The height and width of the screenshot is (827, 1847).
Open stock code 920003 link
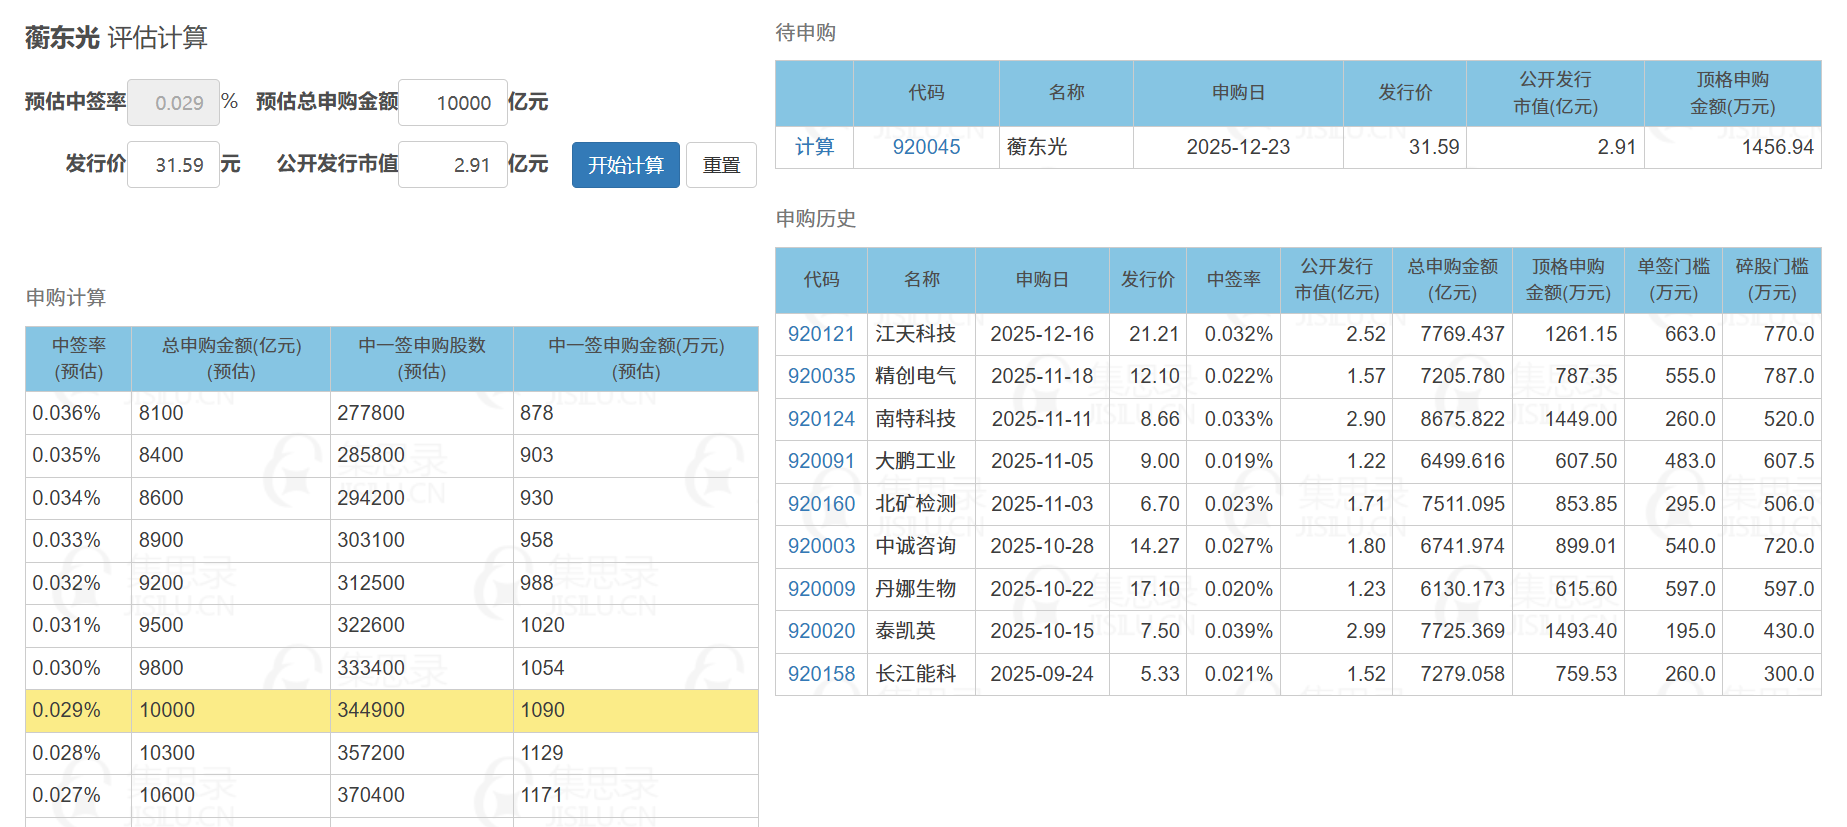coord(821,546)
